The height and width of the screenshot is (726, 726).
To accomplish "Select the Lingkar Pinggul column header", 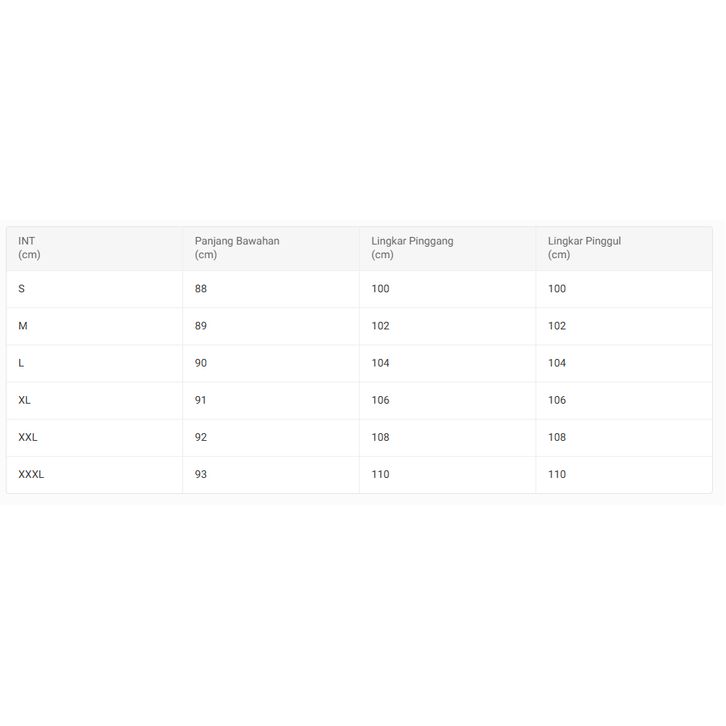I will (584, 248).
